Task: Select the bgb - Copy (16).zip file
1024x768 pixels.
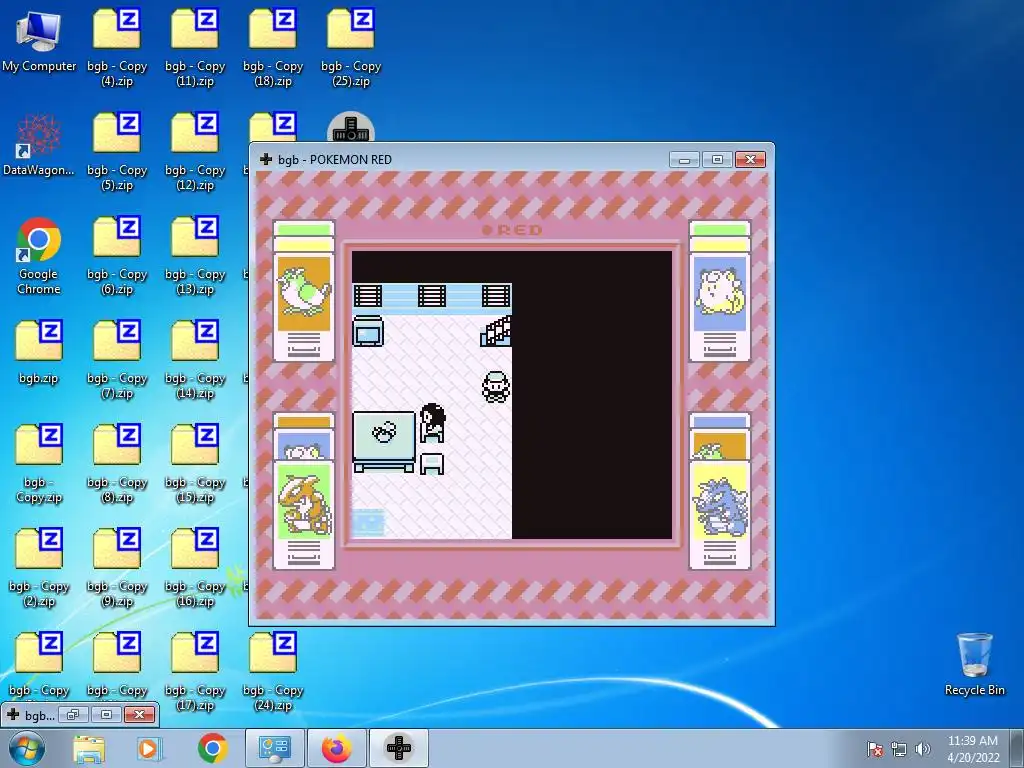Action: click(195, 568)
